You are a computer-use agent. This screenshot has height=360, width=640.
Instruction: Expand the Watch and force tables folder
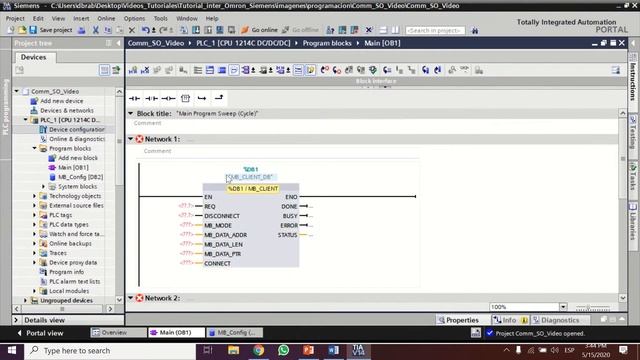point(35,234)
